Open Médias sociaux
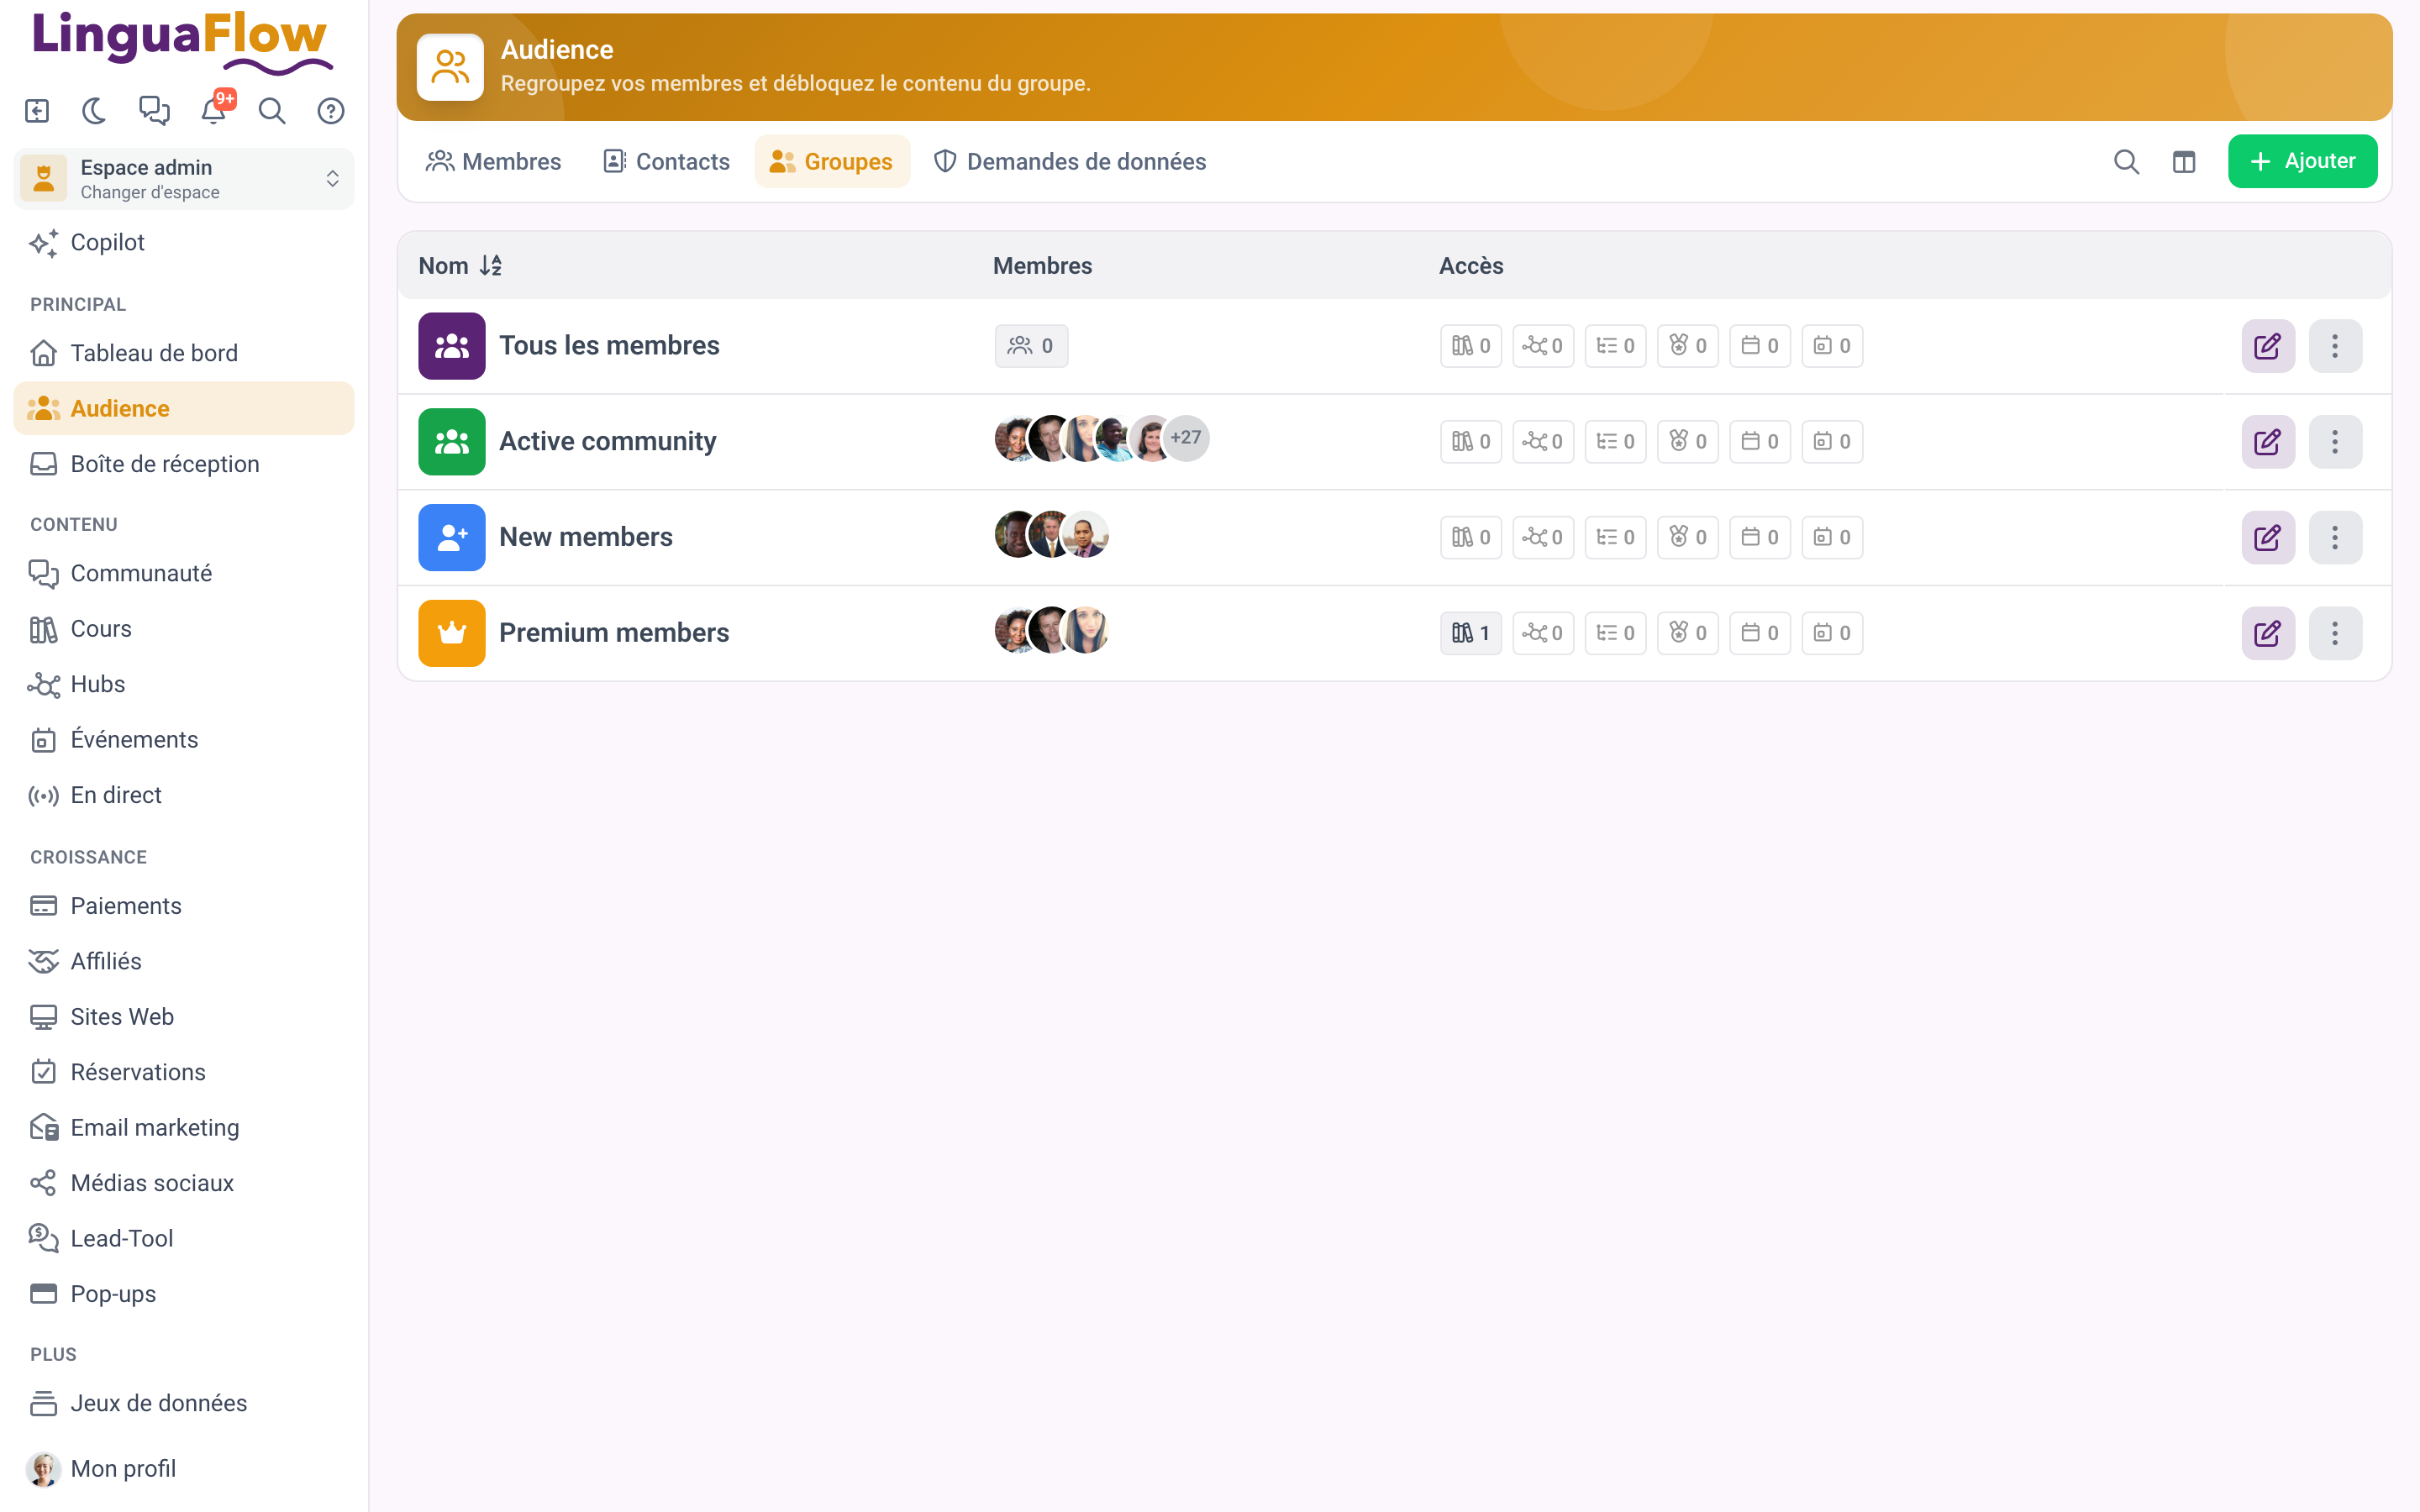Viewport: 2420px width, 1512px height. point(184,1183)
